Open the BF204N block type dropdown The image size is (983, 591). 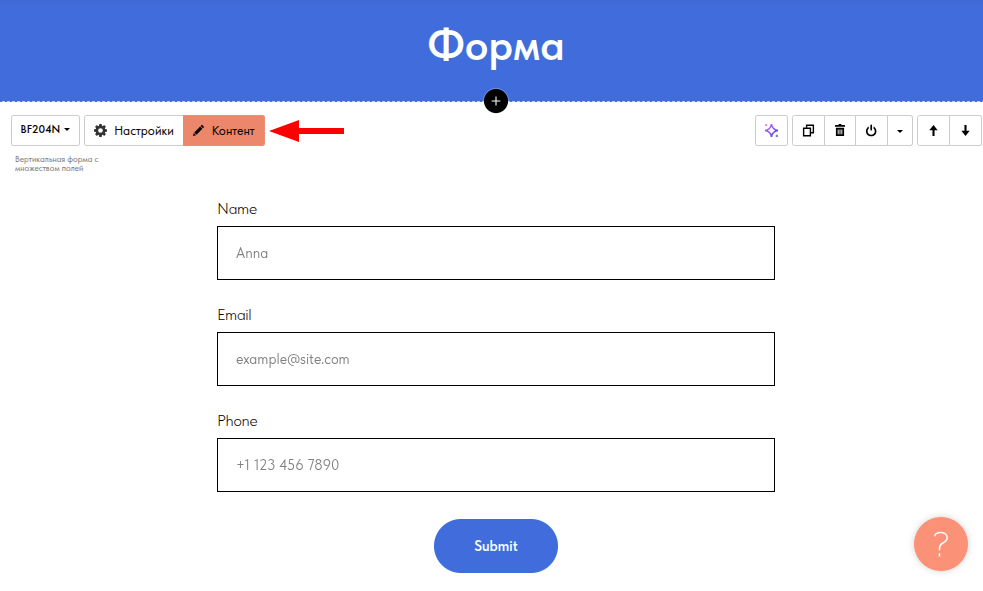click(x=45, y=130)
